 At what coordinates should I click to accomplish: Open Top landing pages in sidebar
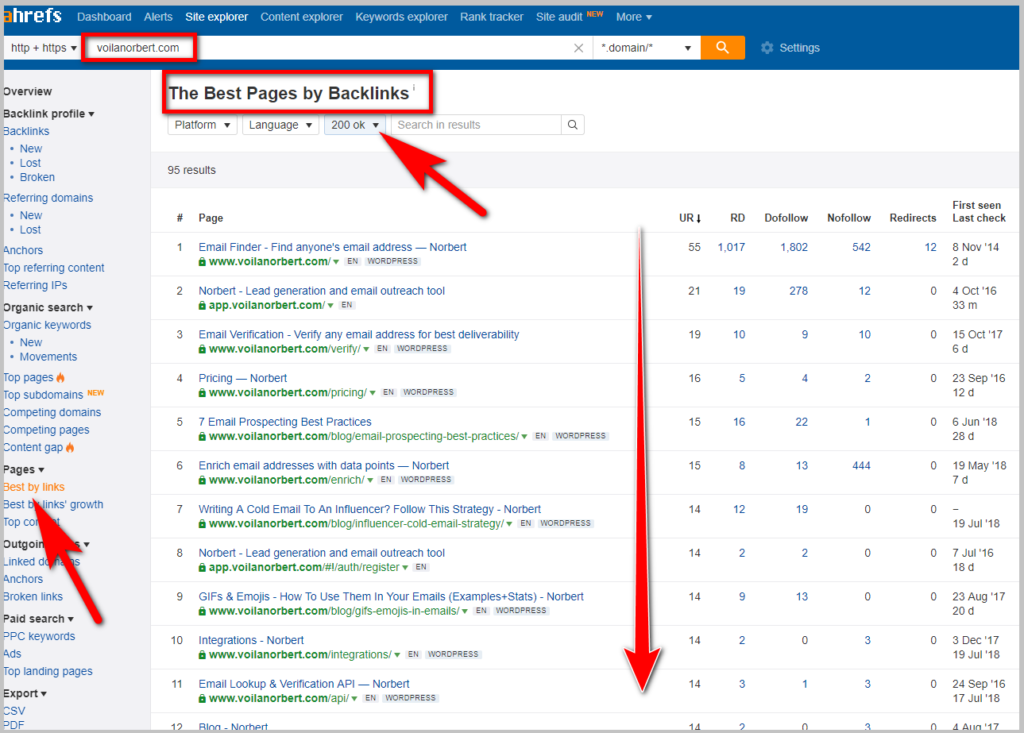[x=48, y=671]
